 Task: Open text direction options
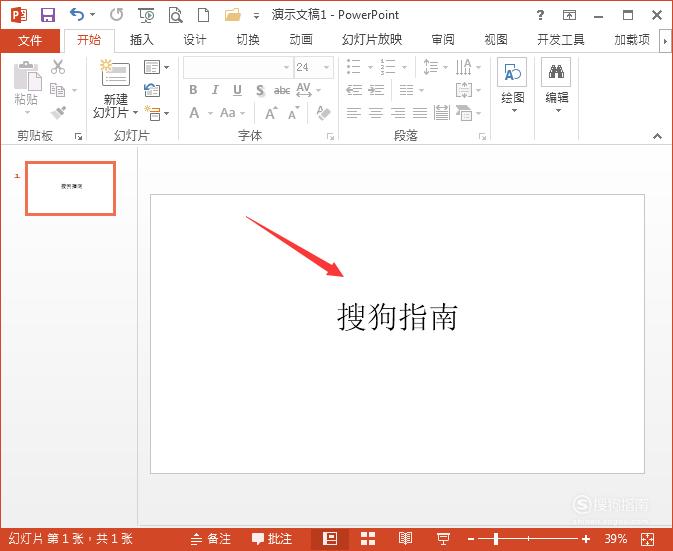(x=468, y=67)
